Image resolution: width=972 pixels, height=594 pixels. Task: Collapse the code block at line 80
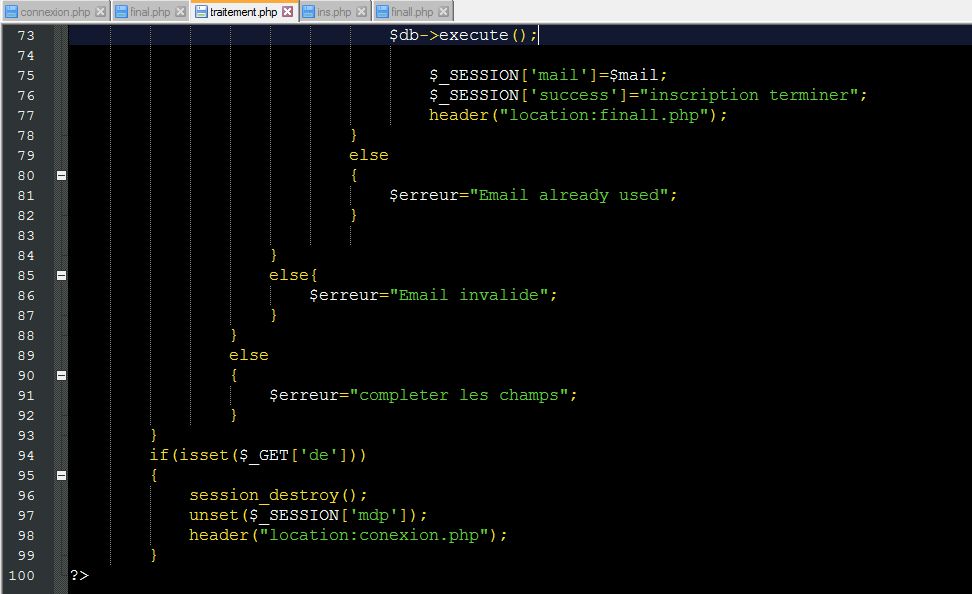click(x=61, y=175)
